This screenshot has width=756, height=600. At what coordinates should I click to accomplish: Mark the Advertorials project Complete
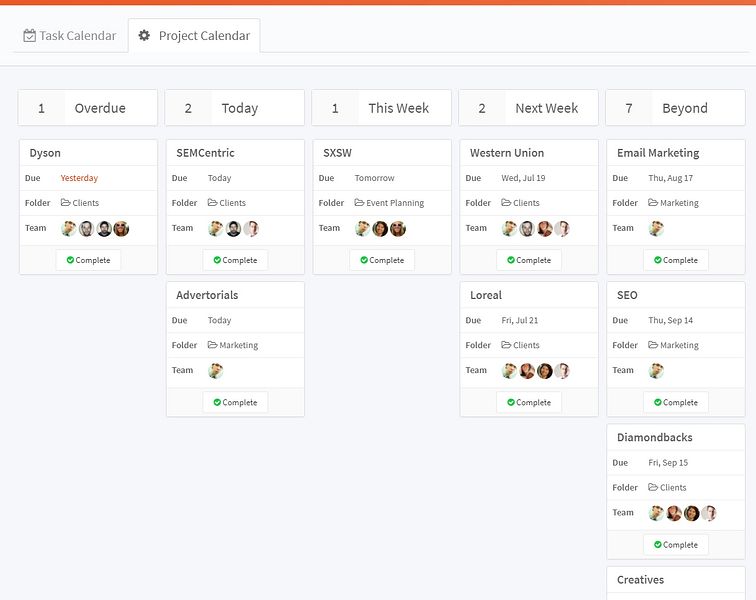coord(235,402)
